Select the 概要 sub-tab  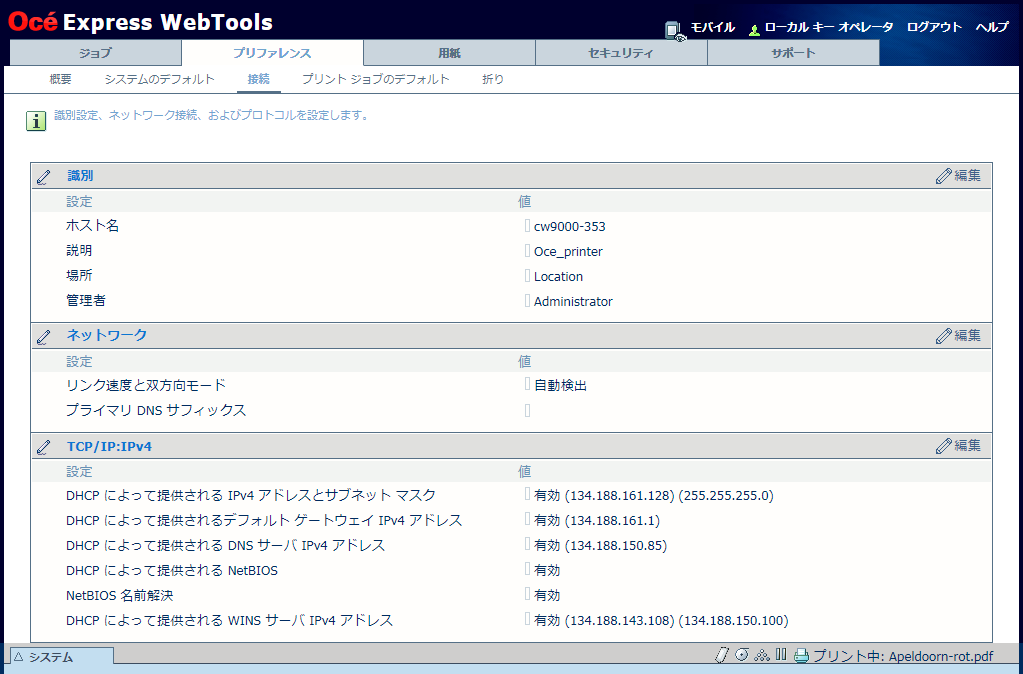tap(61, 79)
